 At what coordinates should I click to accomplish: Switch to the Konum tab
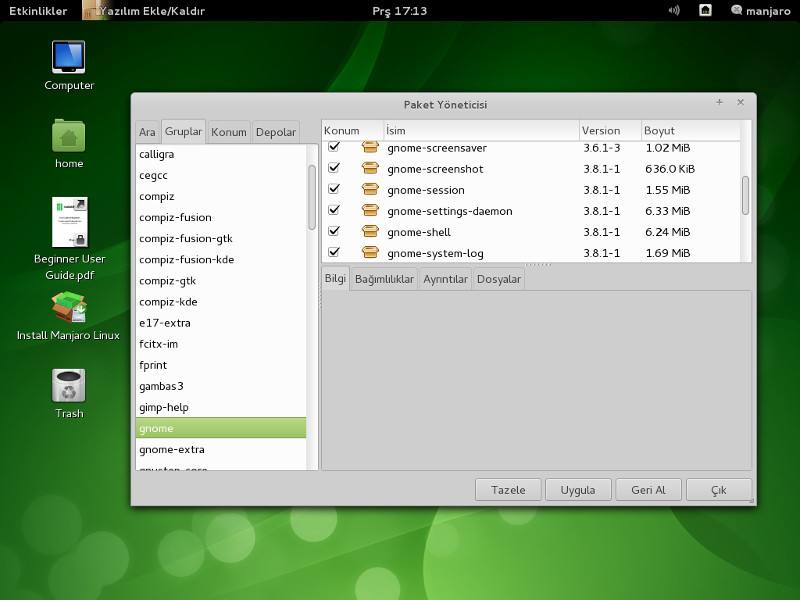229,132
